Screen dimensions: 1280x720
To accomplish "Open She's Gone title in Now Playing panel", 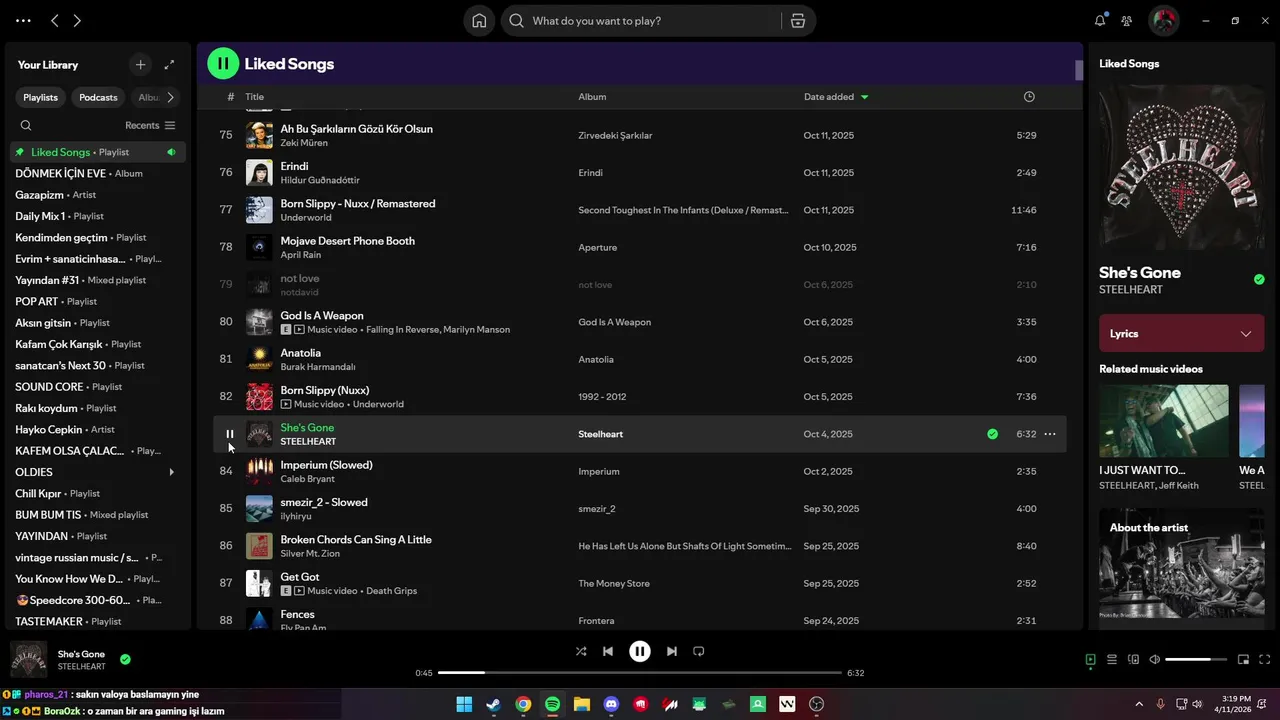I will (1140, 272).
